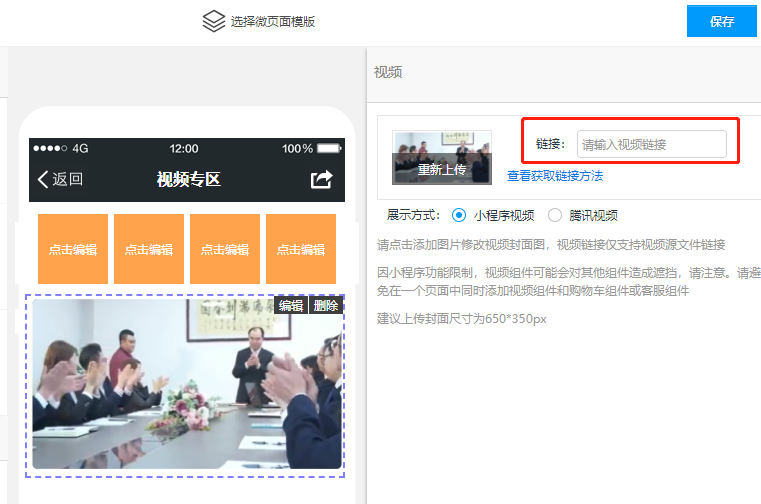Click the 视频 panel heading
The image size is (761, 504).
pyautogui.click(x=388, y=72)
